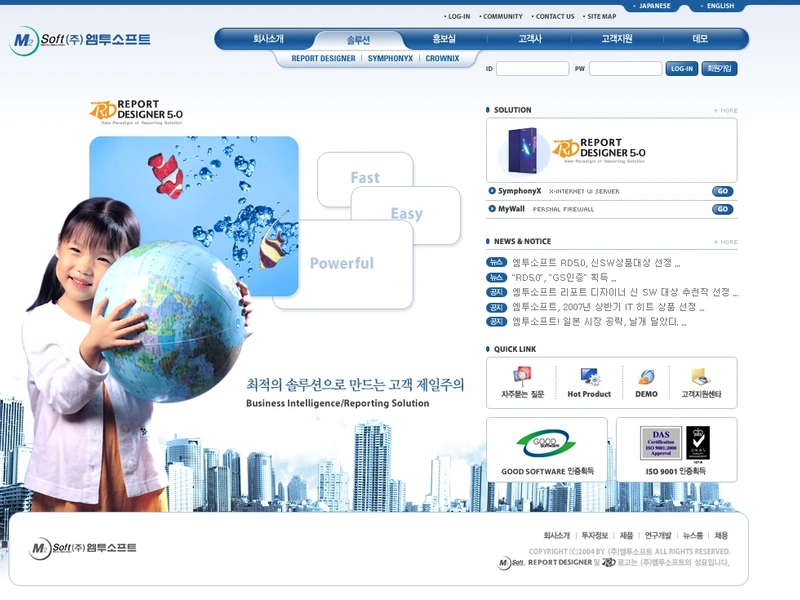Click the 회원가입 sign-up button
This screenshot has width=800, height=600.
(719, 69)
